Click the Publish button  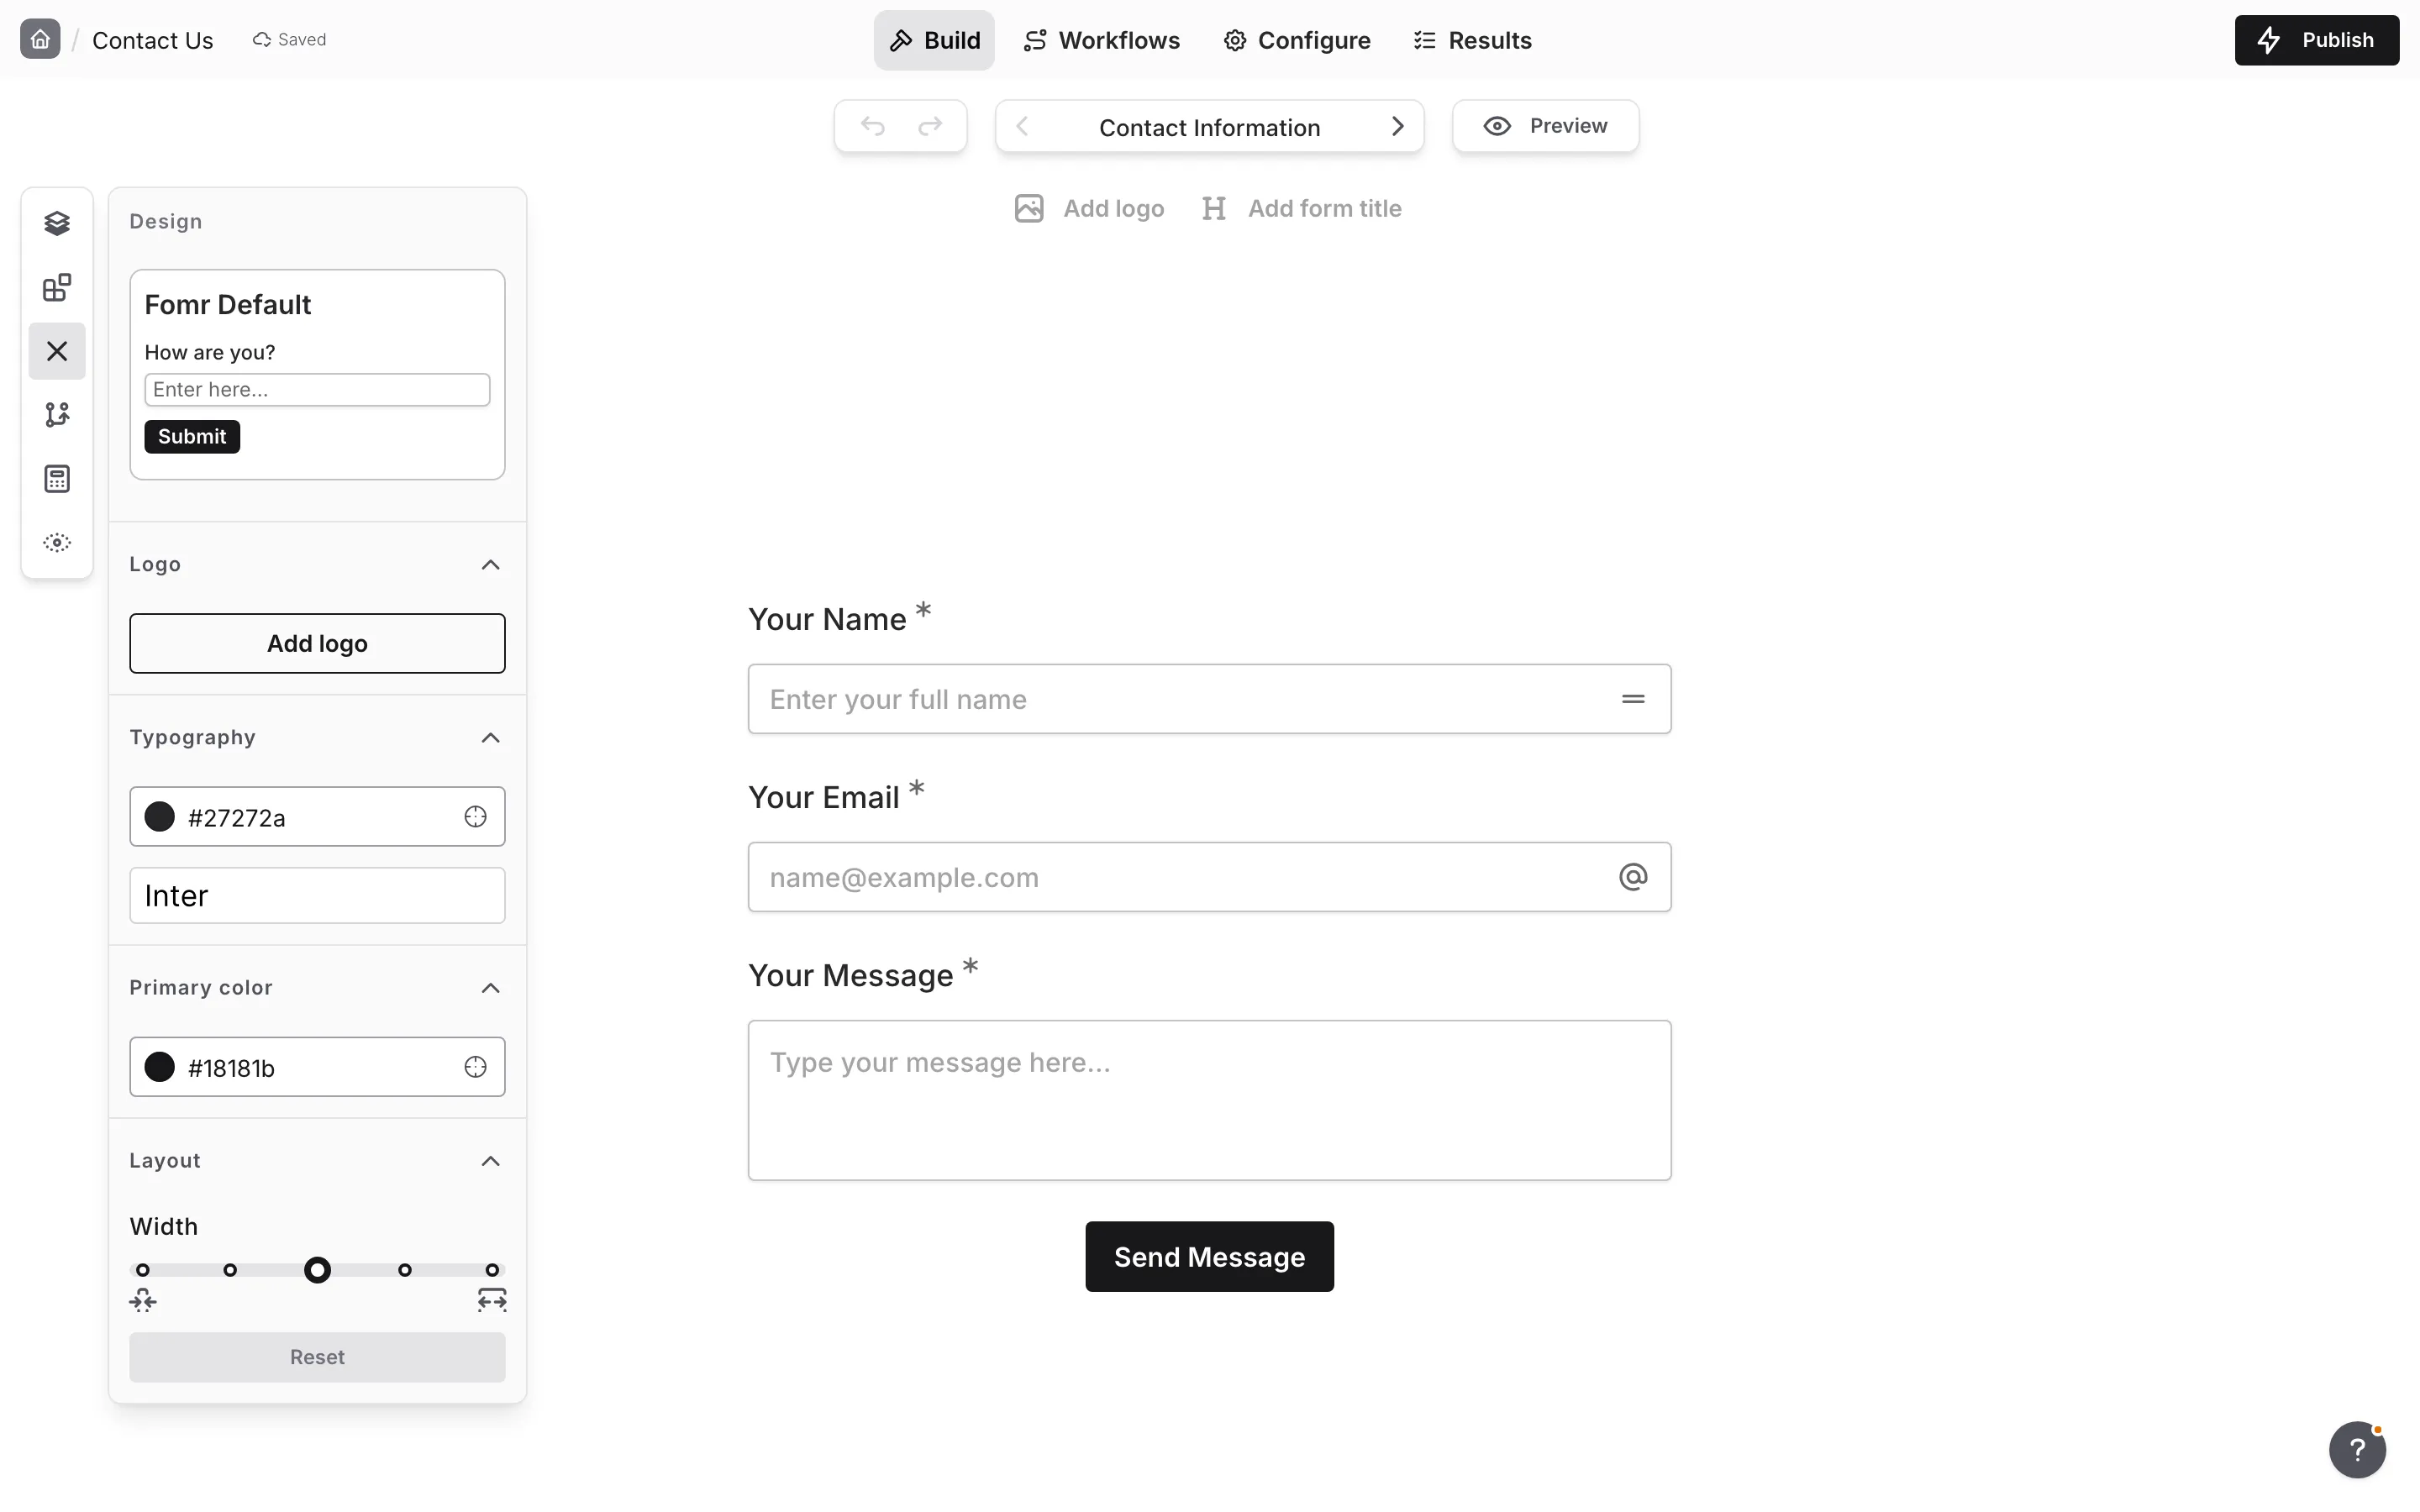[x=2316, y=40]
